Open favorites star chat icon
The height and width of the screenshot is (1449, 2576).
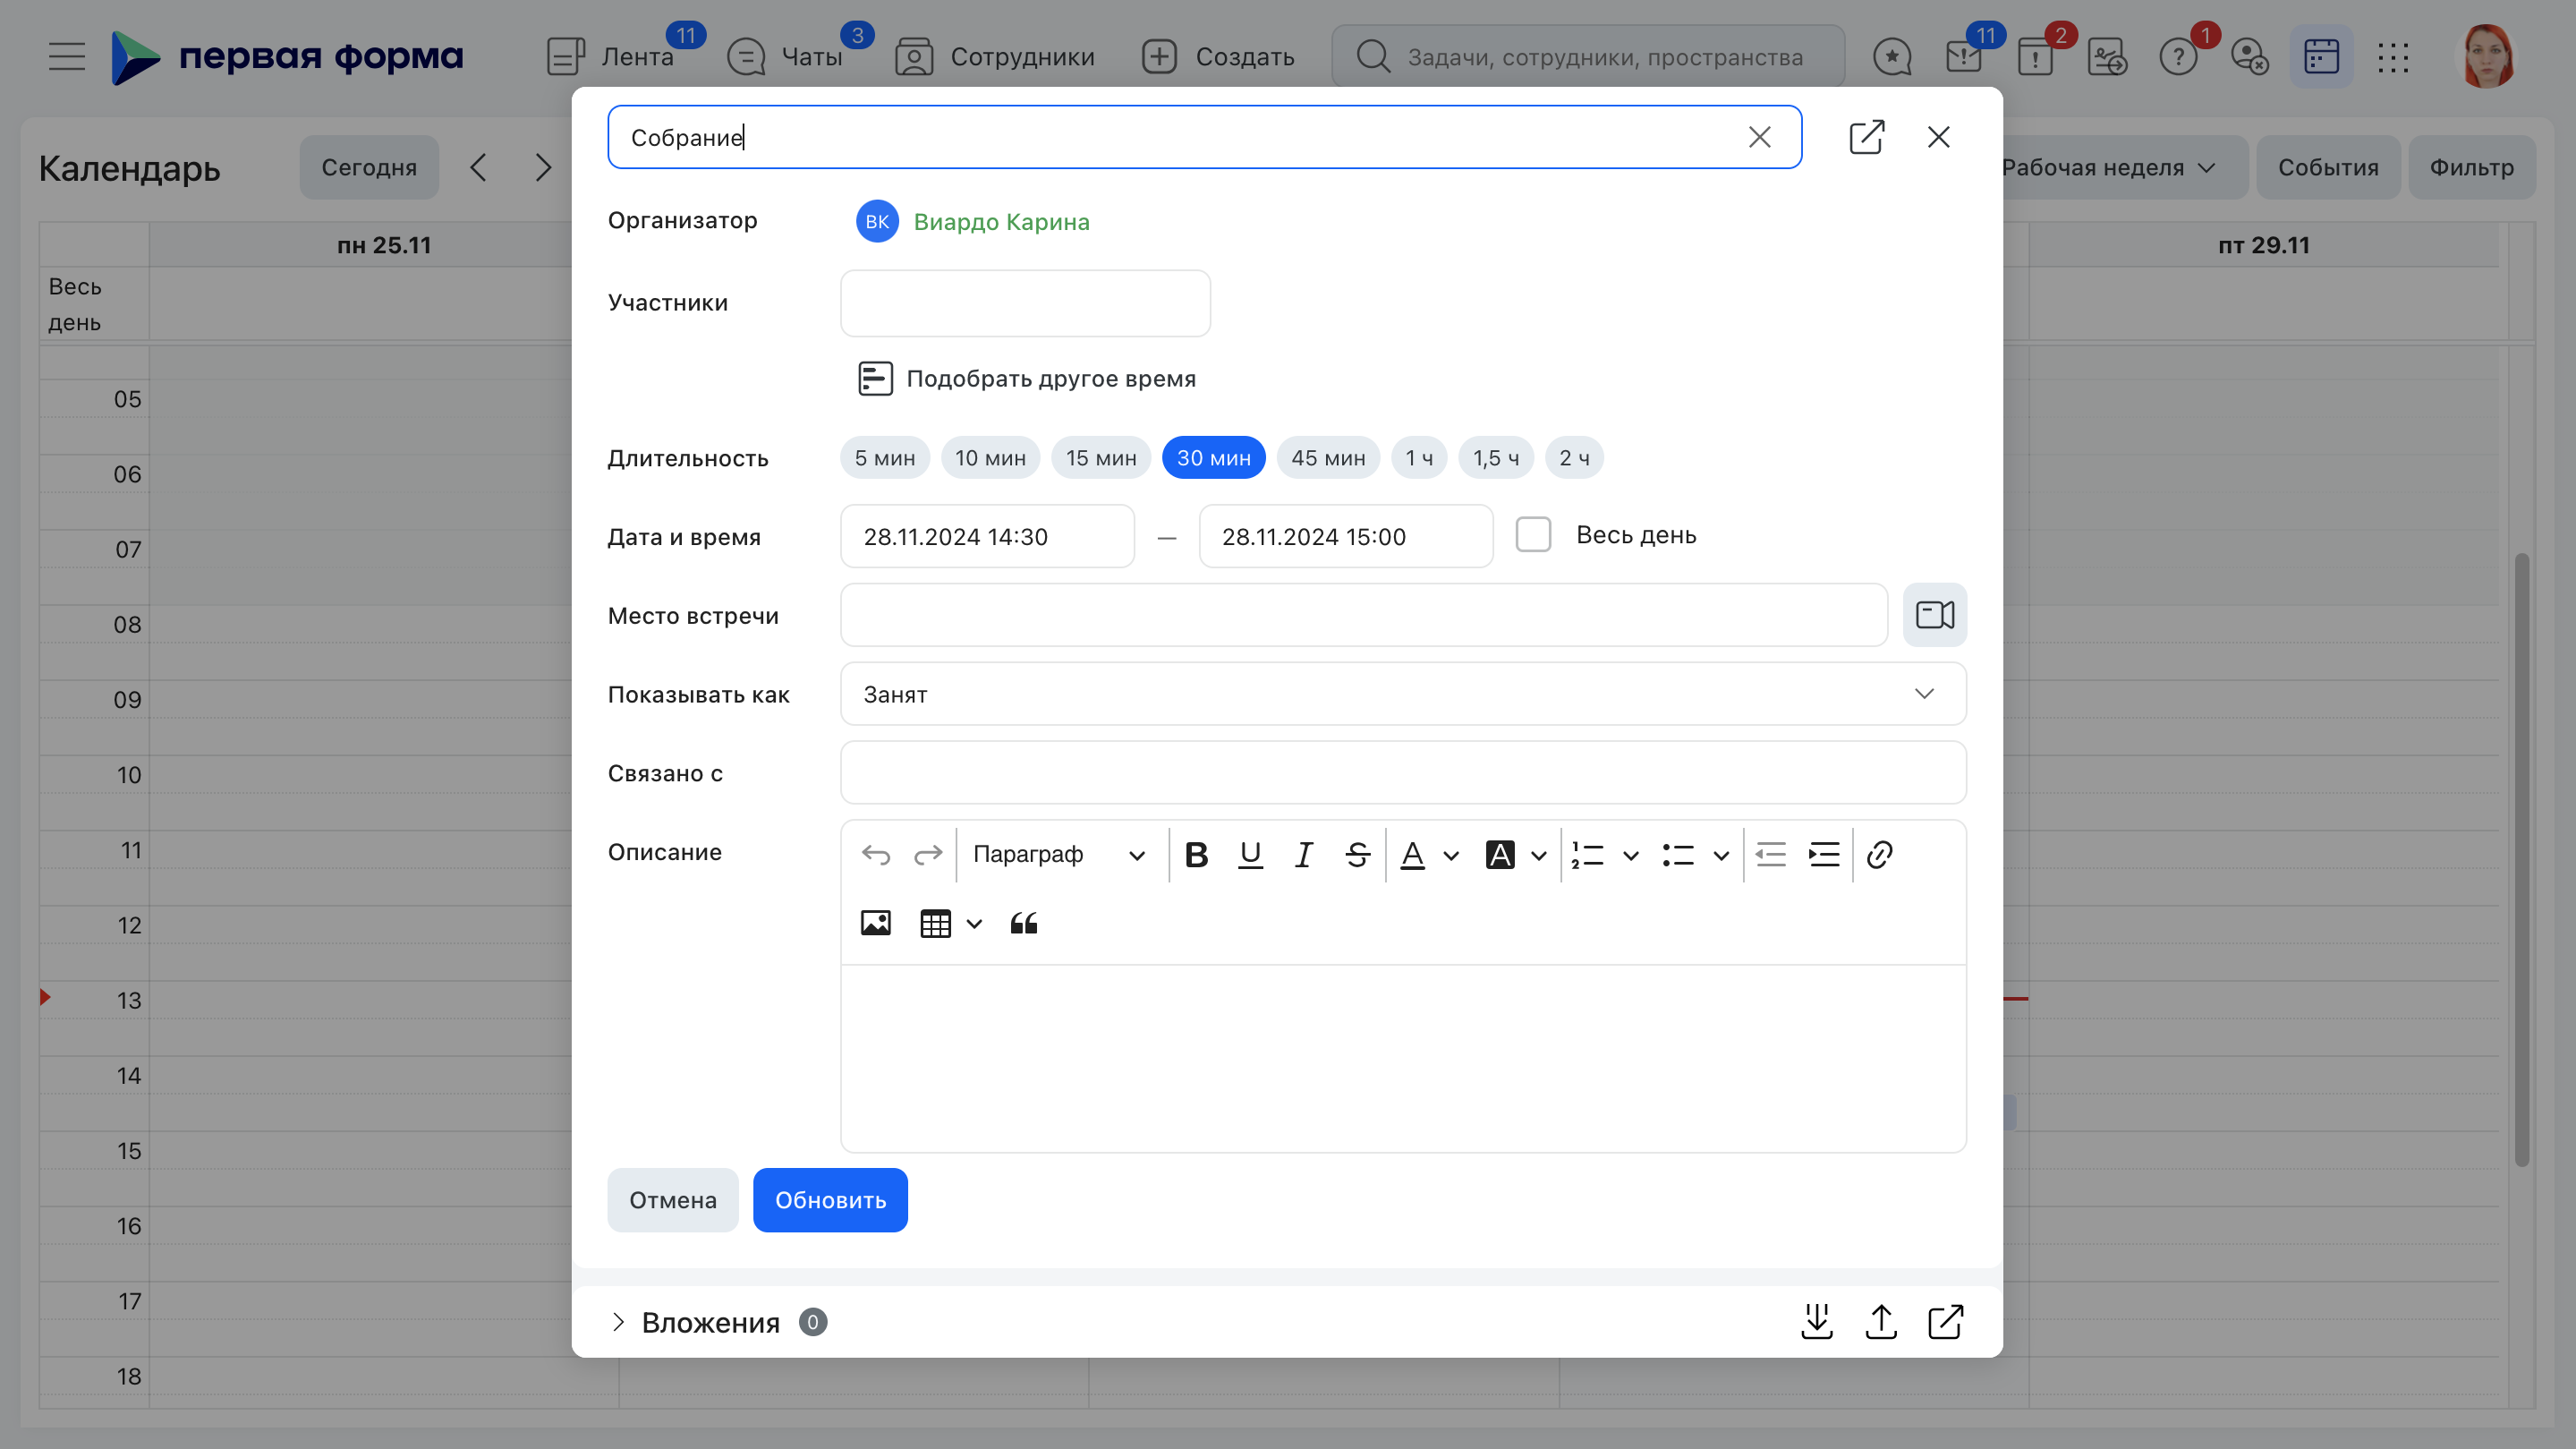click(x=1891, y=57)
